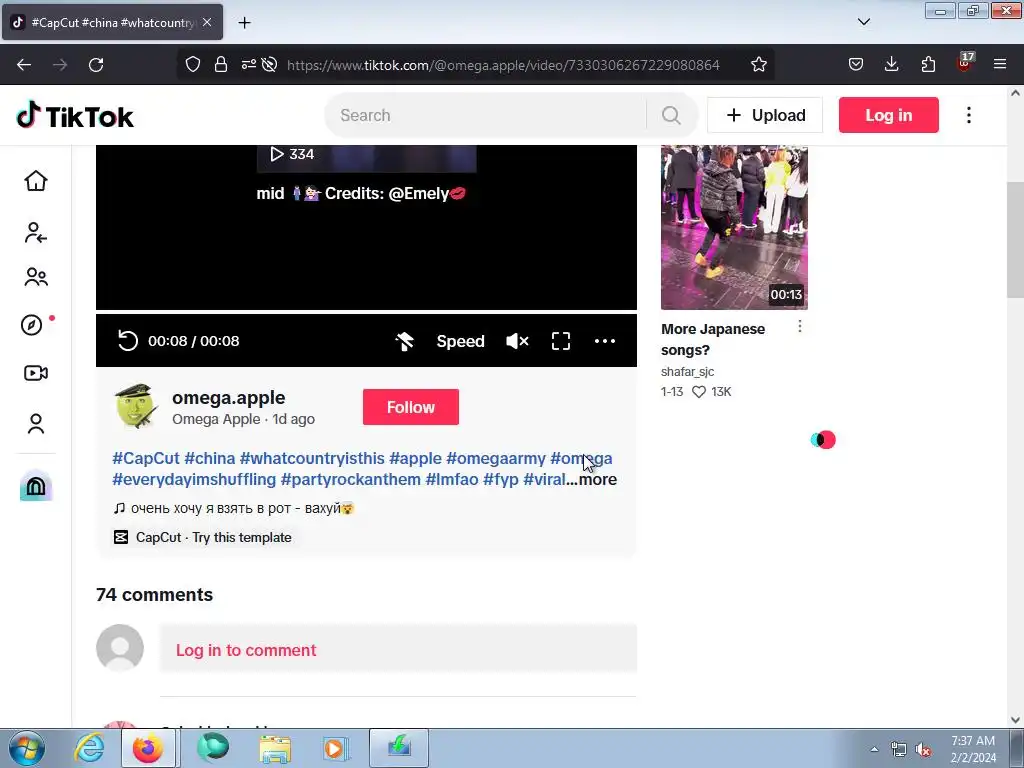Open the Firefox Downloads panel
Viewport: 1024px width, 768px height.
pos(891,64)
